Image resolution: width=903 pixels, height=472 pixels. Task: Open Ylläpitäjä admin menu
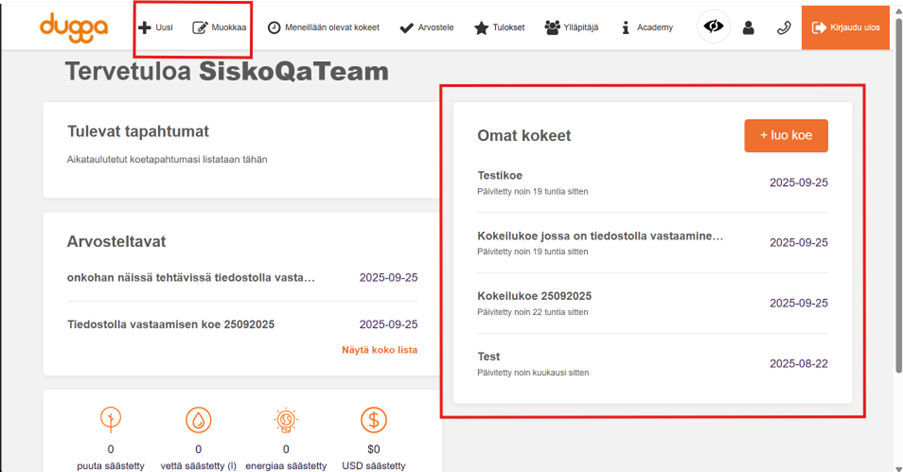pos(571,28)
